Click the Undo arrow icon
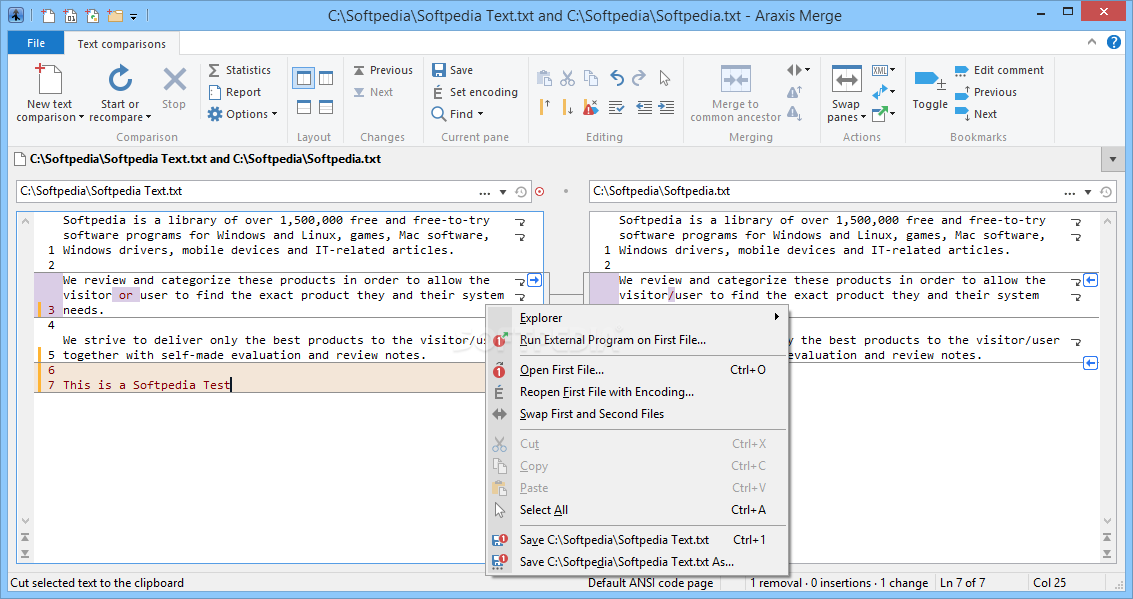 [x=616, y=77]
